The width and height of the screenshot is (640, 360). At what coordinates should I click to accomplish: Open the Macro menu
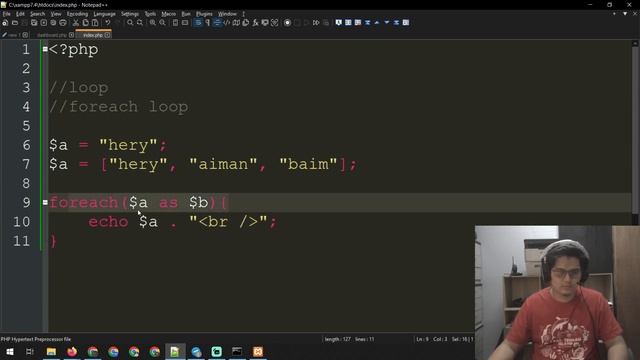point(169,14)
